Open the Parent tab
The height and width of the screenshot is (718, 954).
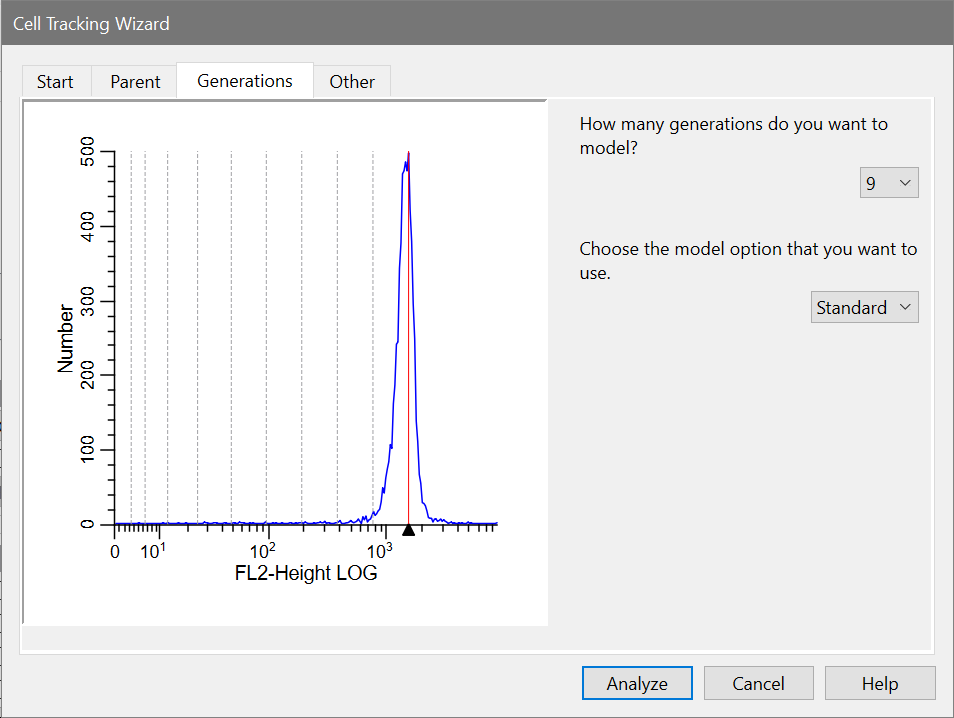click(135, 82)
